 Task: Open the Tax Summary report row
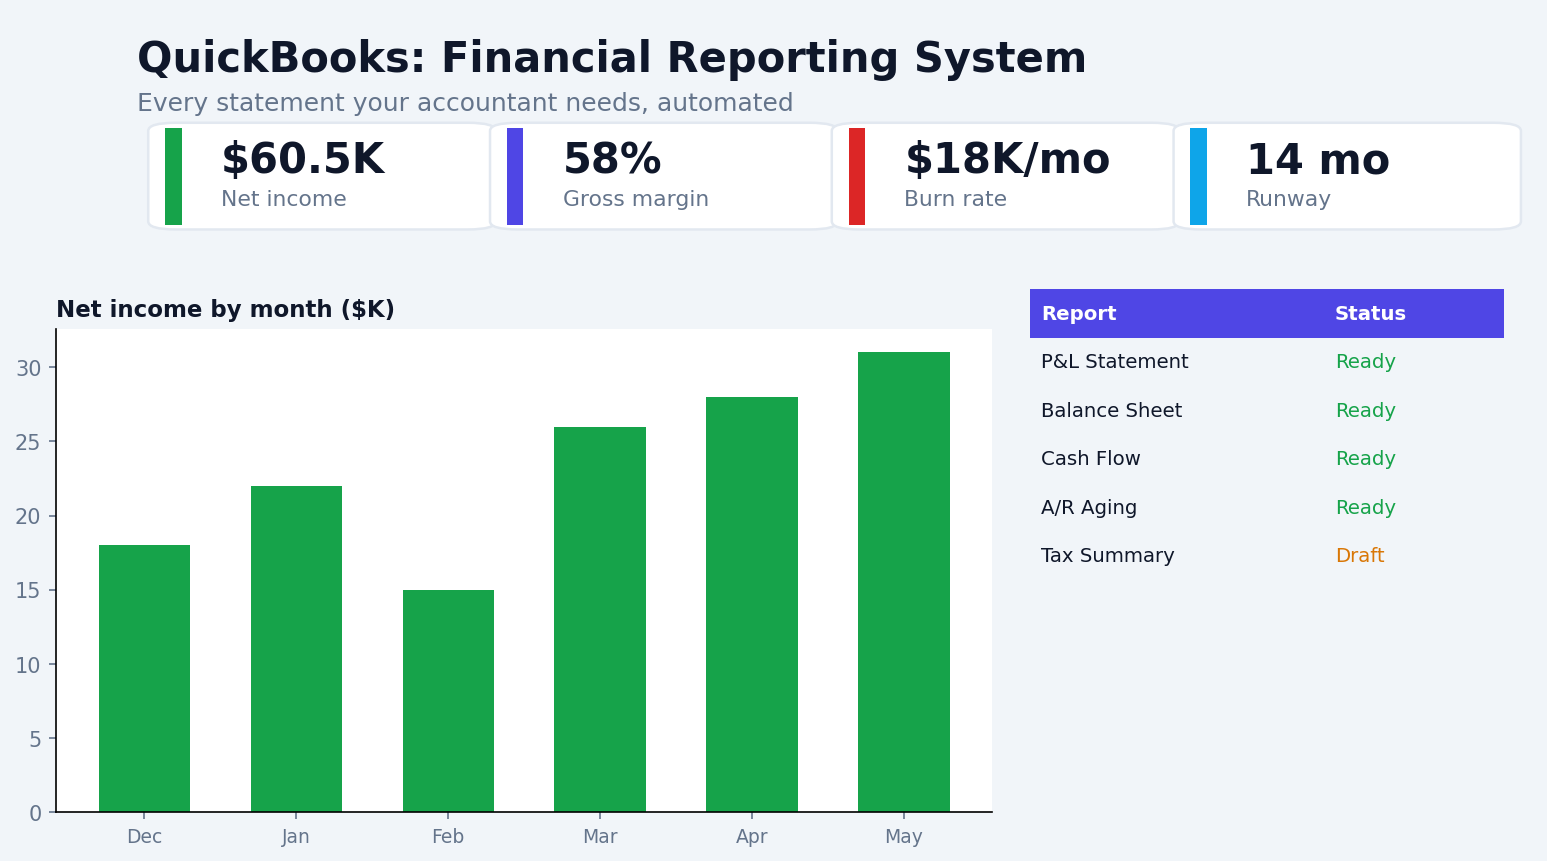tap(1267, 556)
